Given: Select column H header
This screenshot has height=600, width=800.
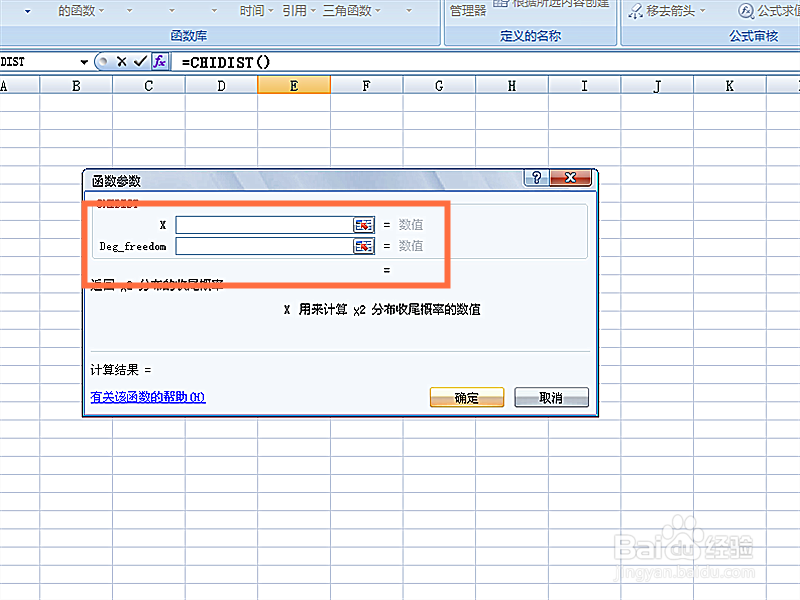Looking at the screenshot, I should pos(512,86).
